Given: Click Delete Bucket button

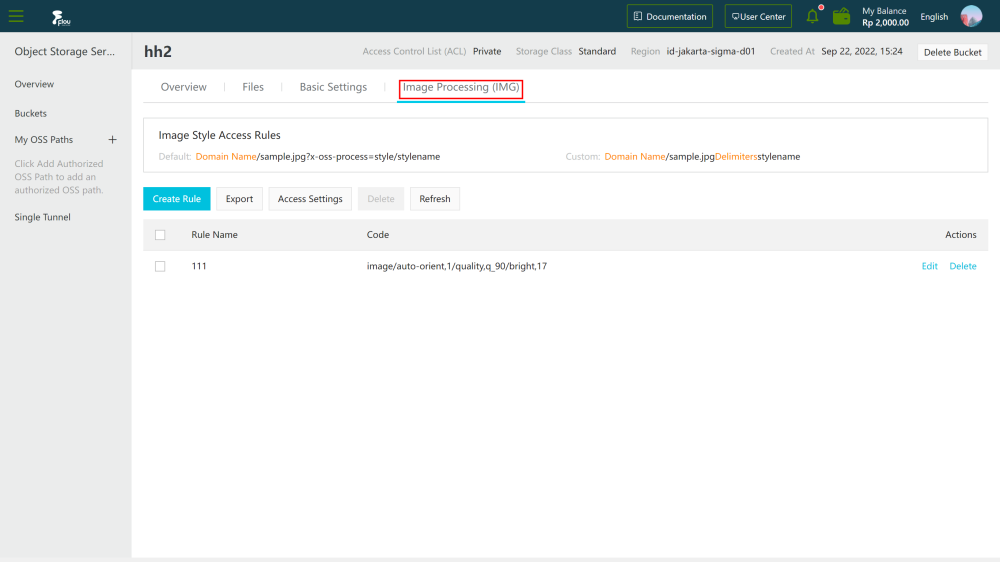Looking at the screenshot, I should (x=953, y=52).
